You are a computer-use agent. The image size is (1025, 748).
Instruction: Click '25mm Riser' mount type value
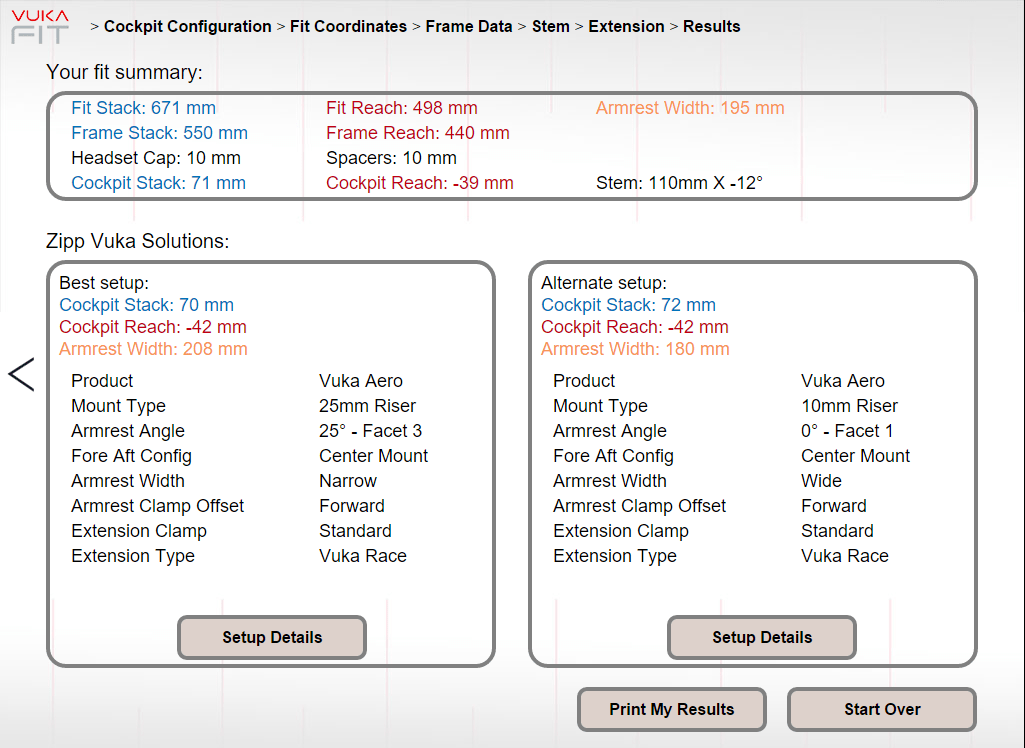pos(367,406)
